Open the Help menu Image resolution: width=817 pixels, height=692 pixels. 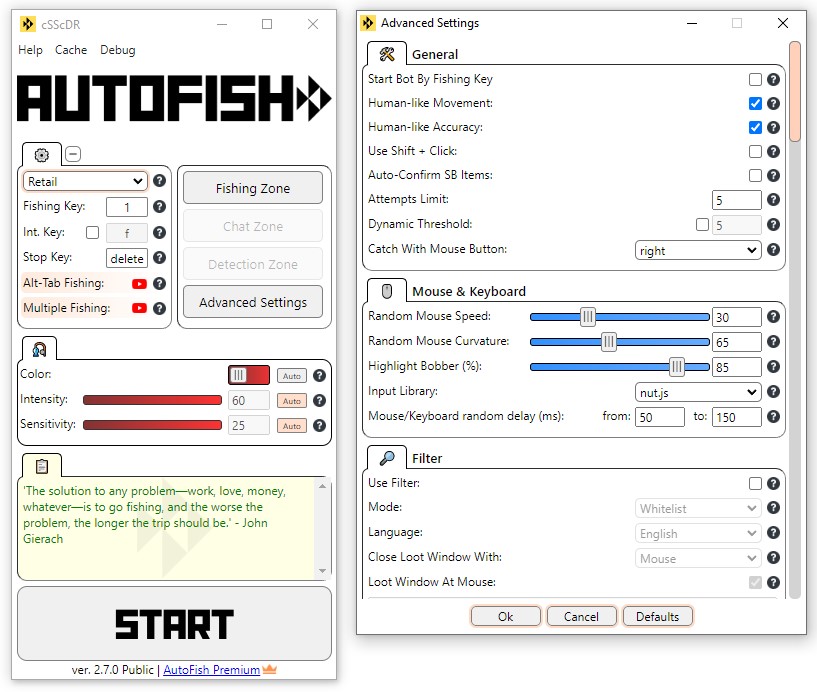tap(30, 50)
